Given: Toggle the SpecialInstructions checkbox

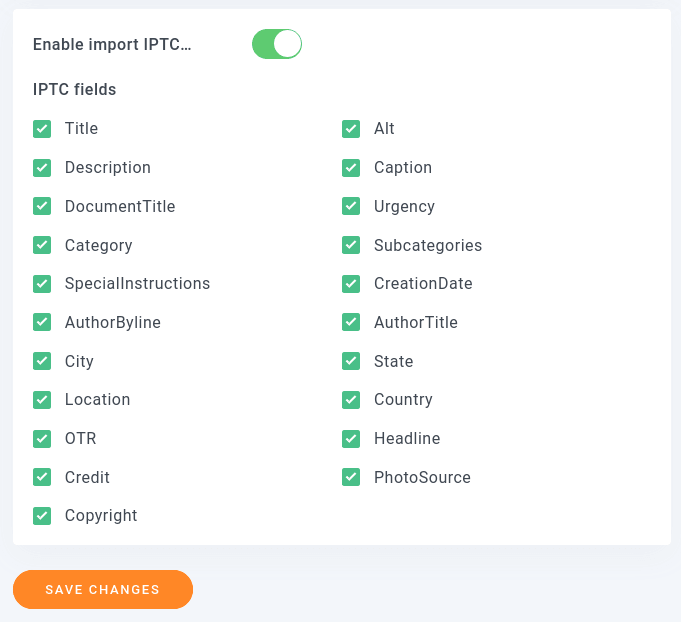Looking at the screenshot, I should point(42,284).
